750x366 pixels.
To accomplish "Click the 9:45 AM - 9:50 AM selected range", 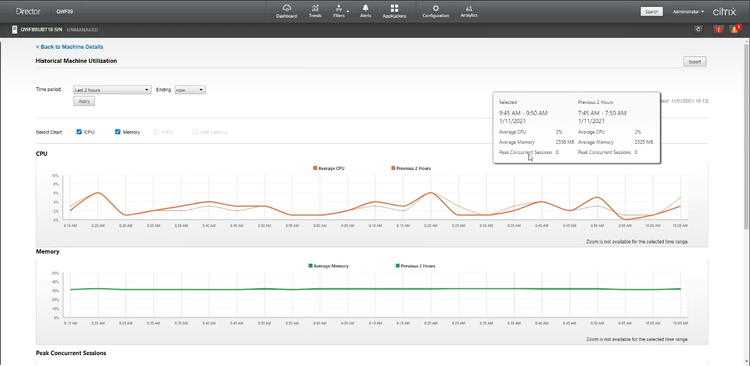I will [x=523, y=113].
